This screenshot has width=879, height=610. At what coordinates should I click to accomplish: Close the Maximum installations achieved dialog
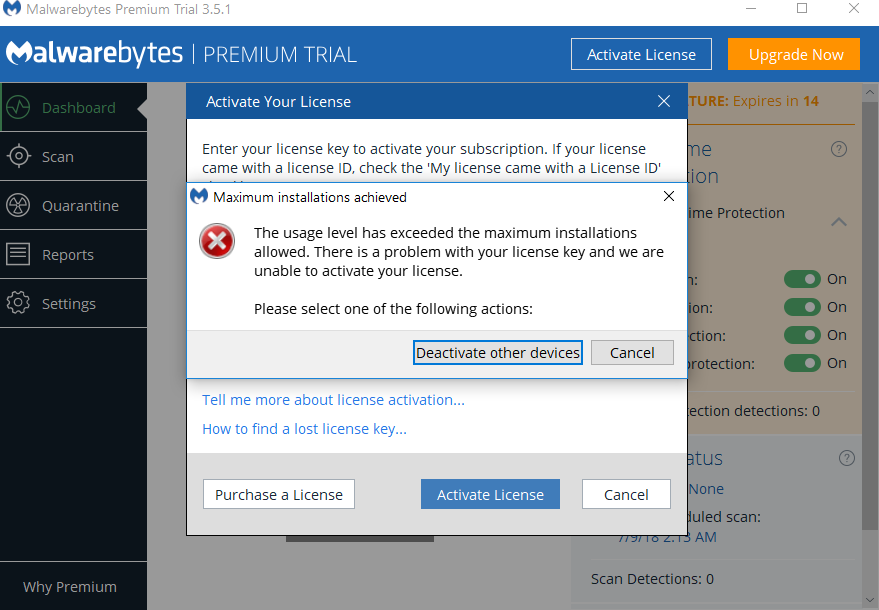pos(669,196)
